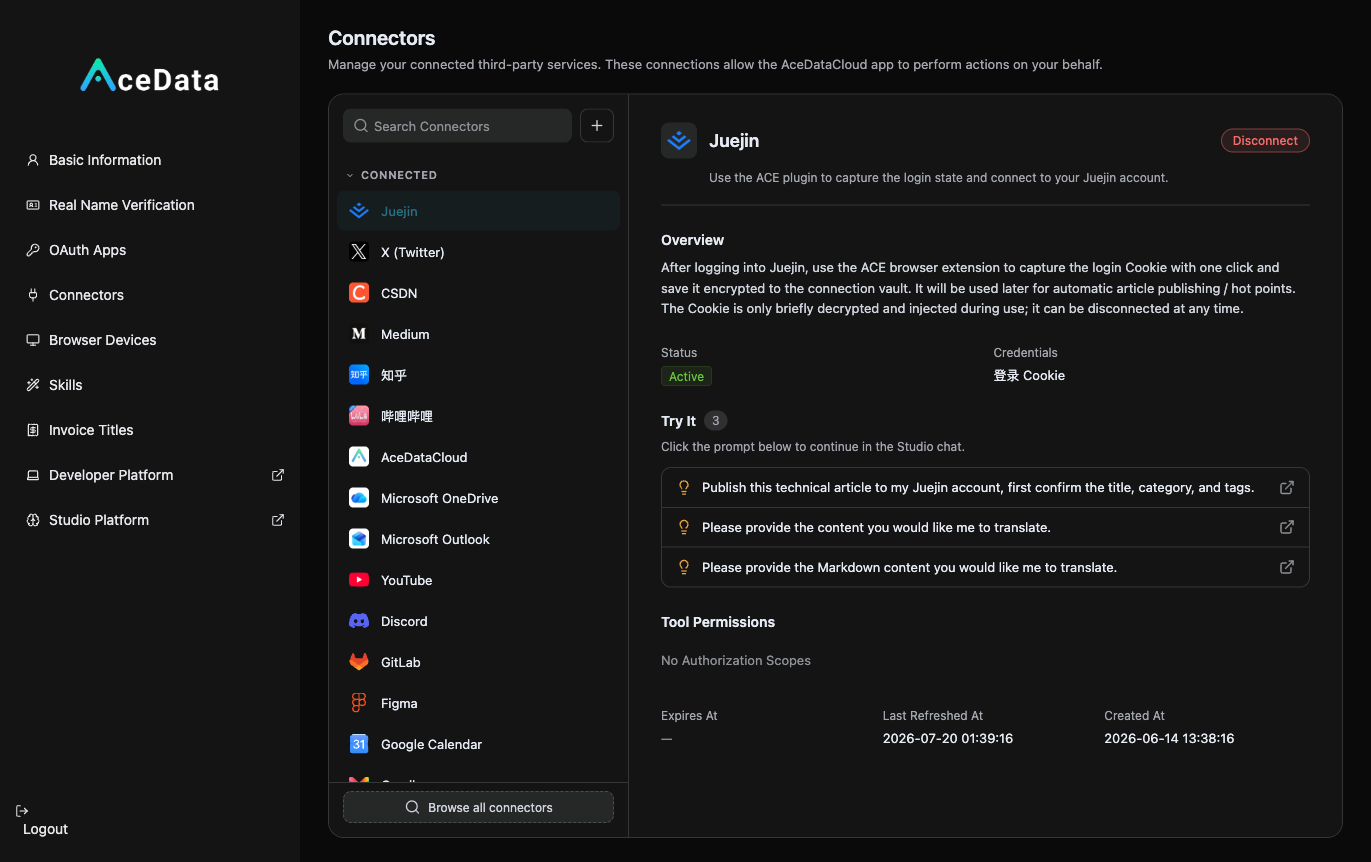
Task: Click Last Refreshed date 2026-07-20 01:39:16
Action: click(948, 739)
